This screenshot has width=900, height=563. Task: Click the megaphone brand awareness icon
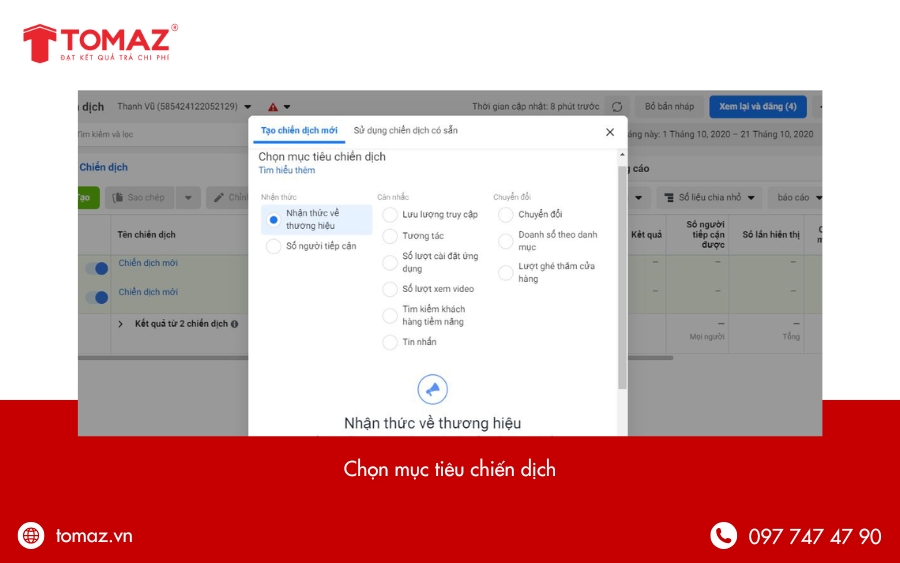tap(432, 389)
